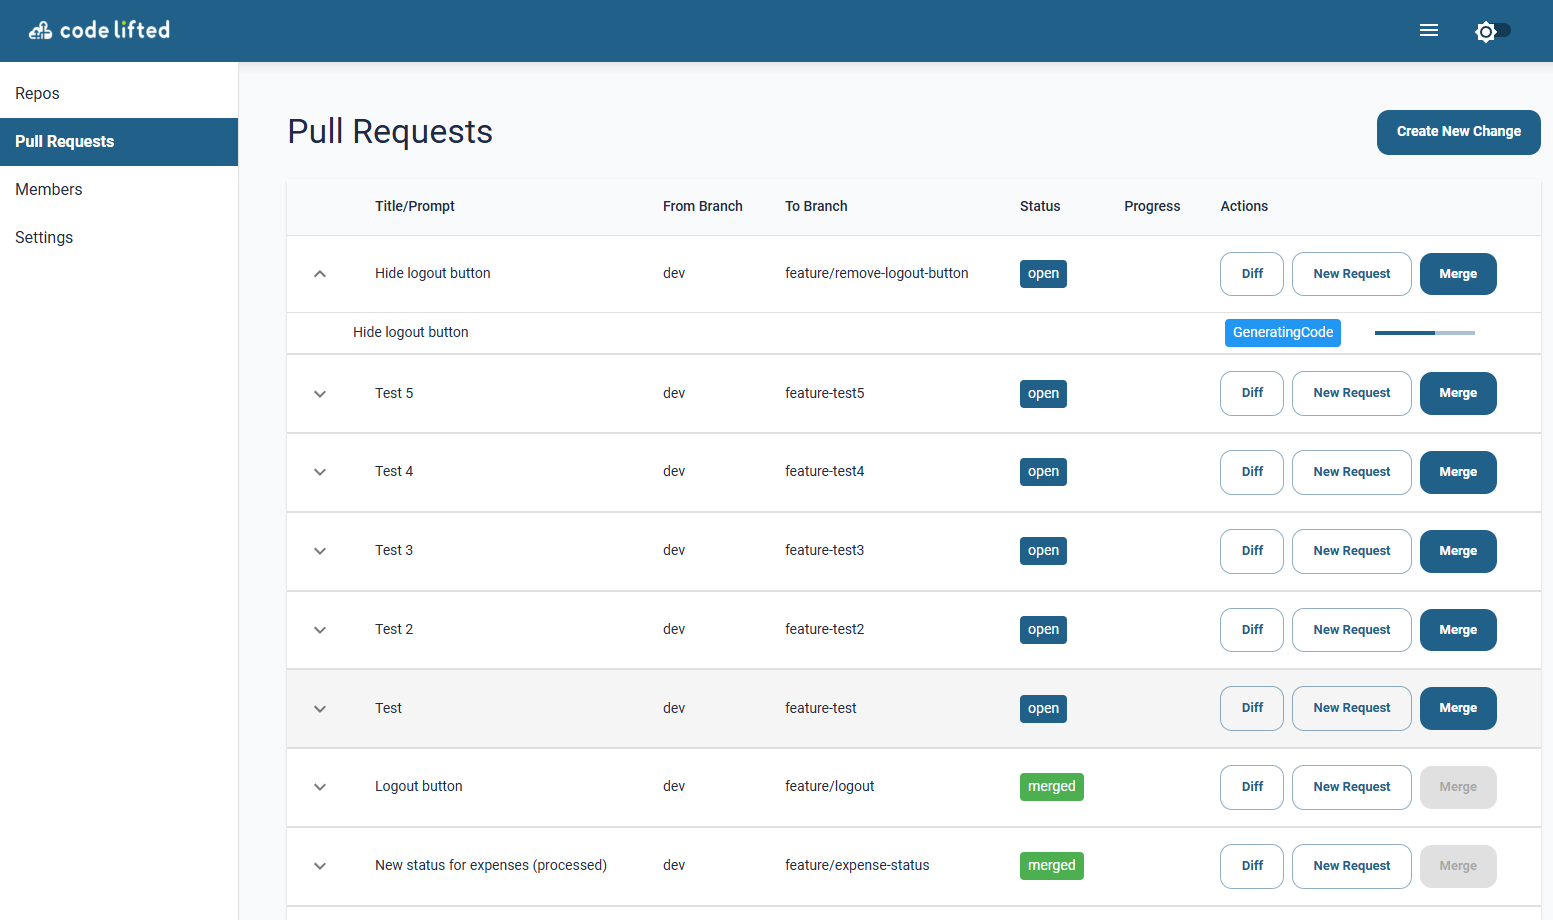1553x920 pixels.
Task: Open Repos in the sidebar
Action: [x=38, y=94]
